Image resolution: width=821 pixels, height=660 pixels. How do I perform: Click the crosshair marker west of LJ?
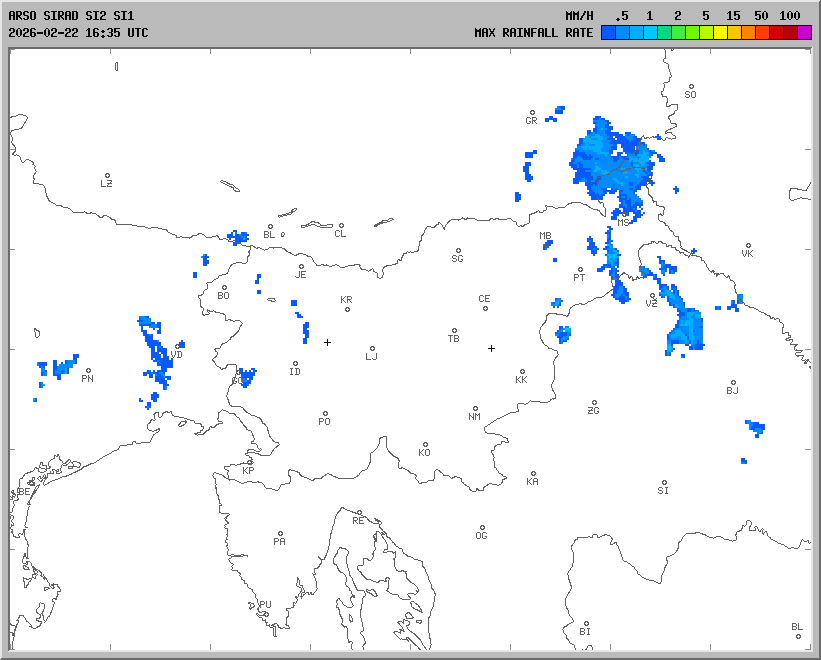(327, 342)
